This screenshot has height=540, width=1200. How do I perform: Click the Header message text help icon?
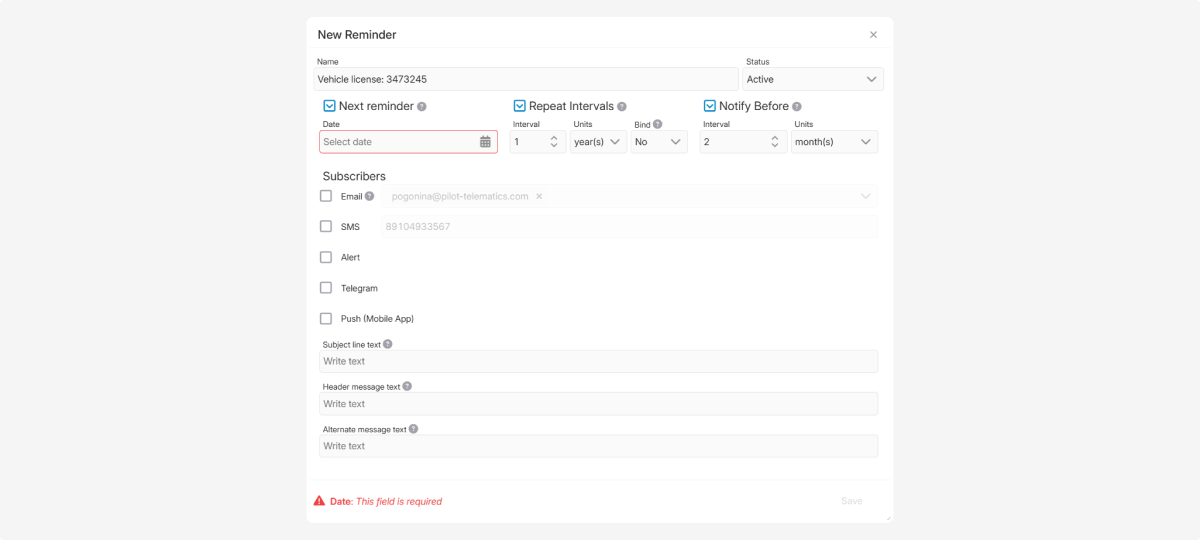(407, 387)
